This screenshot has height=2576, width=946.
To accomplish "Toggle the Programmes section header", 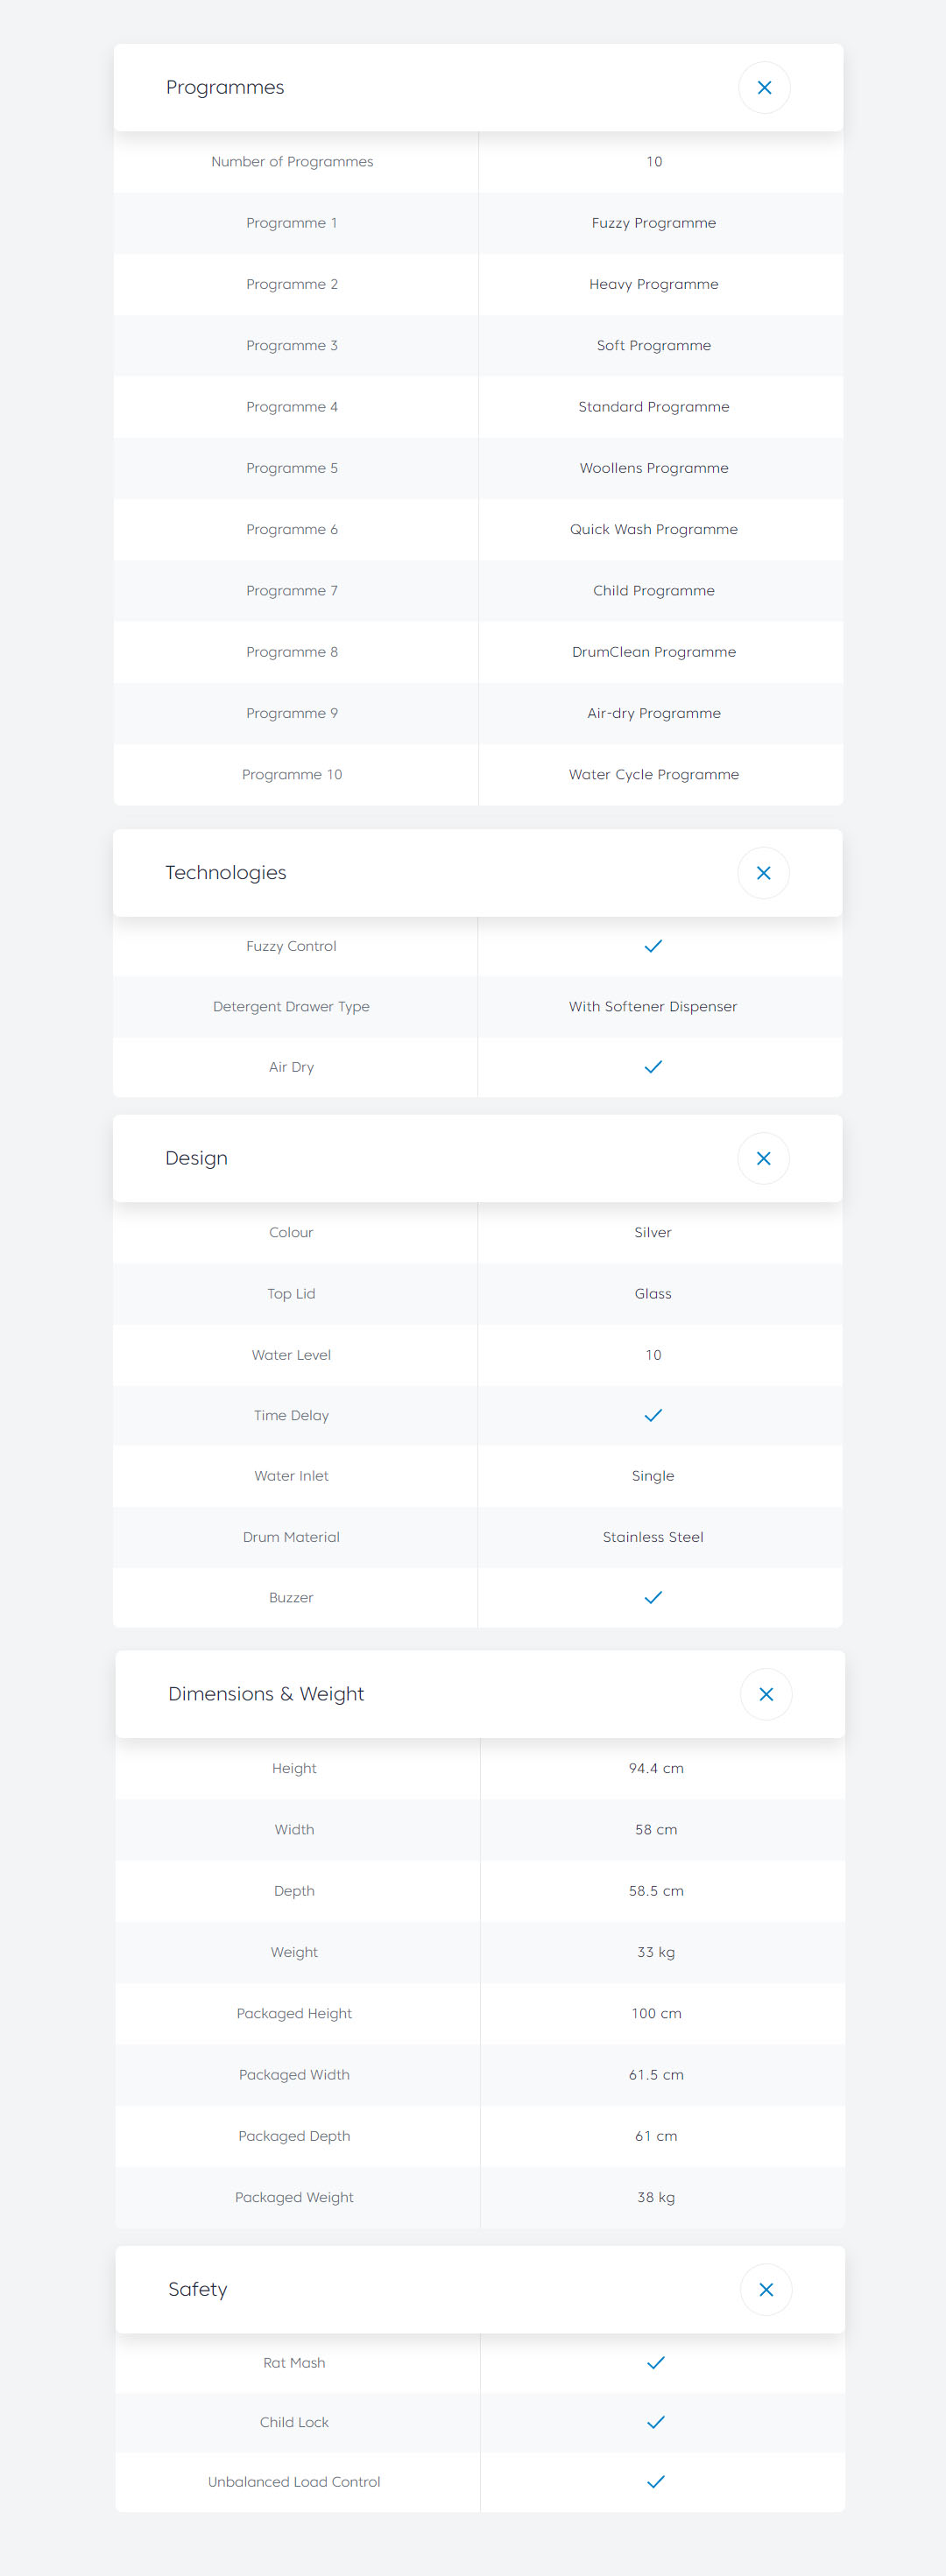I will 225,88.
